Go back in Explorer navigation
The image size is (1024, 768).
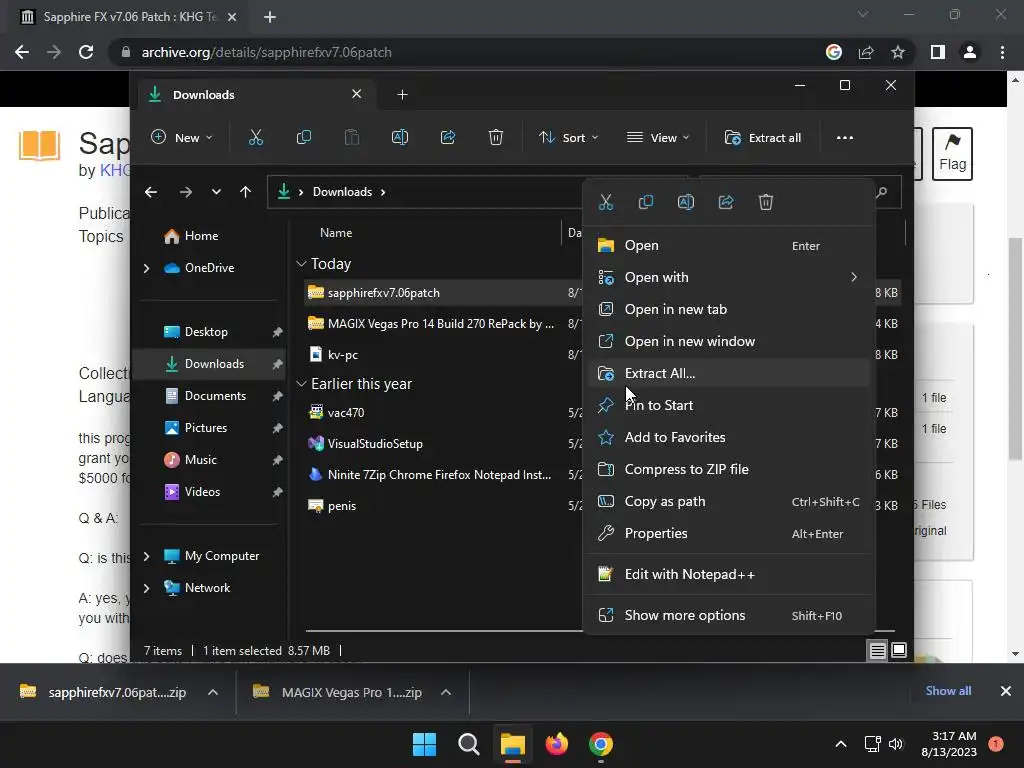click(151, 192)
